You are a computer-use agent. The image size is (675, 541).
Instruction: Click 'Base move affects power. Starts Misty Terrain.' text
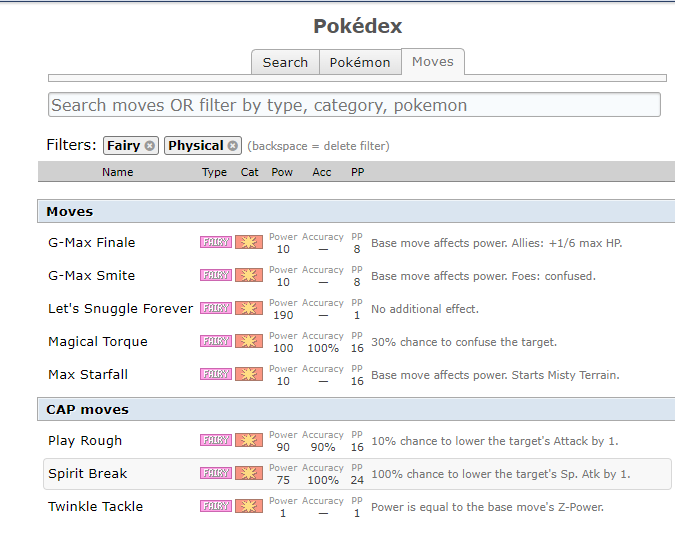pos(495,375)
